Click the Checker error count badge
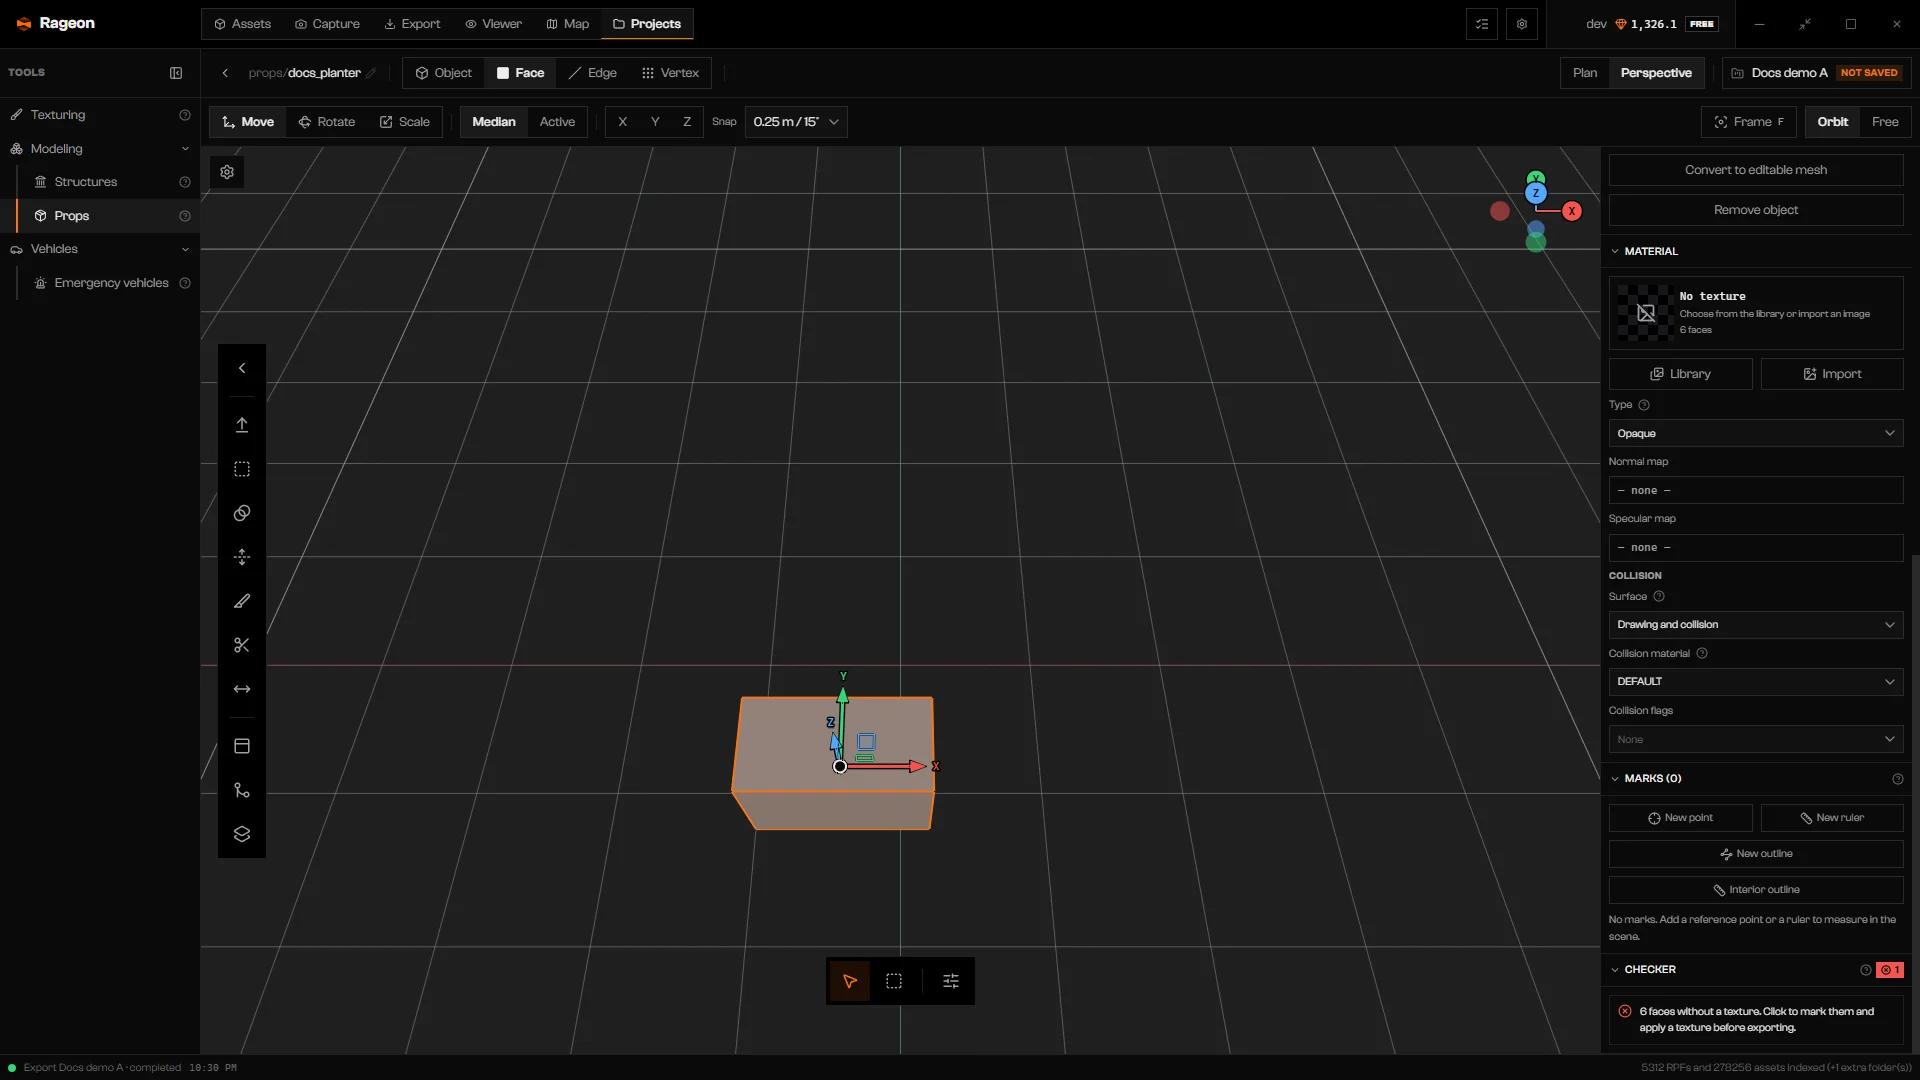Viewport: 1920px width, 1080px height. point(1890,970)
